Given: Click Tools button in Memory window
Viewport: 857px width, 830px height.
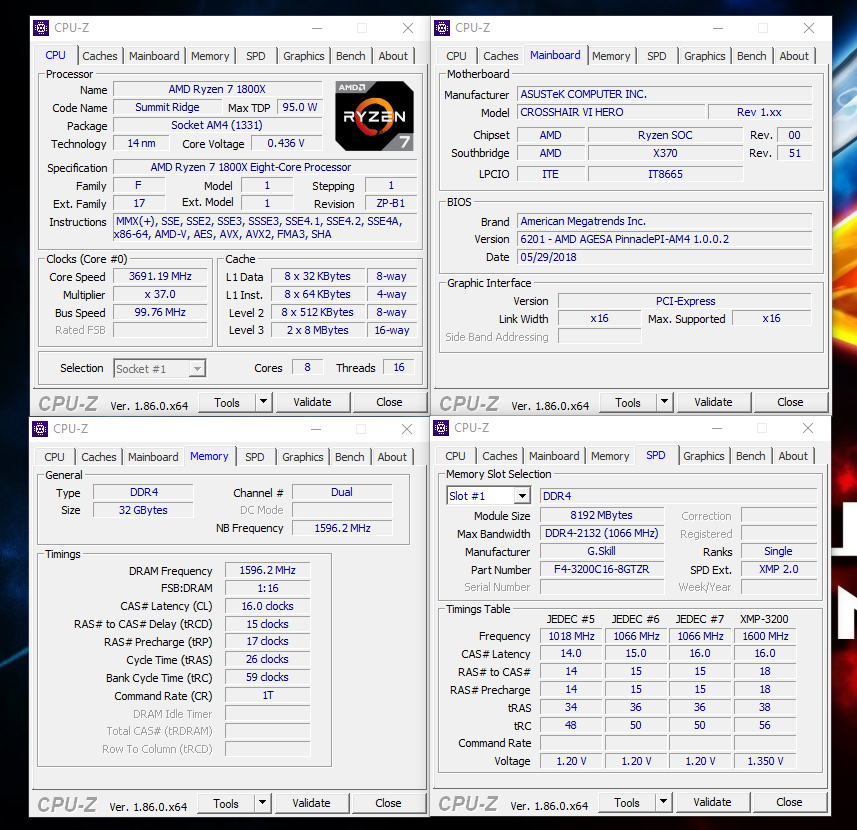Looking at the screenshot, I should coord(226,803).
